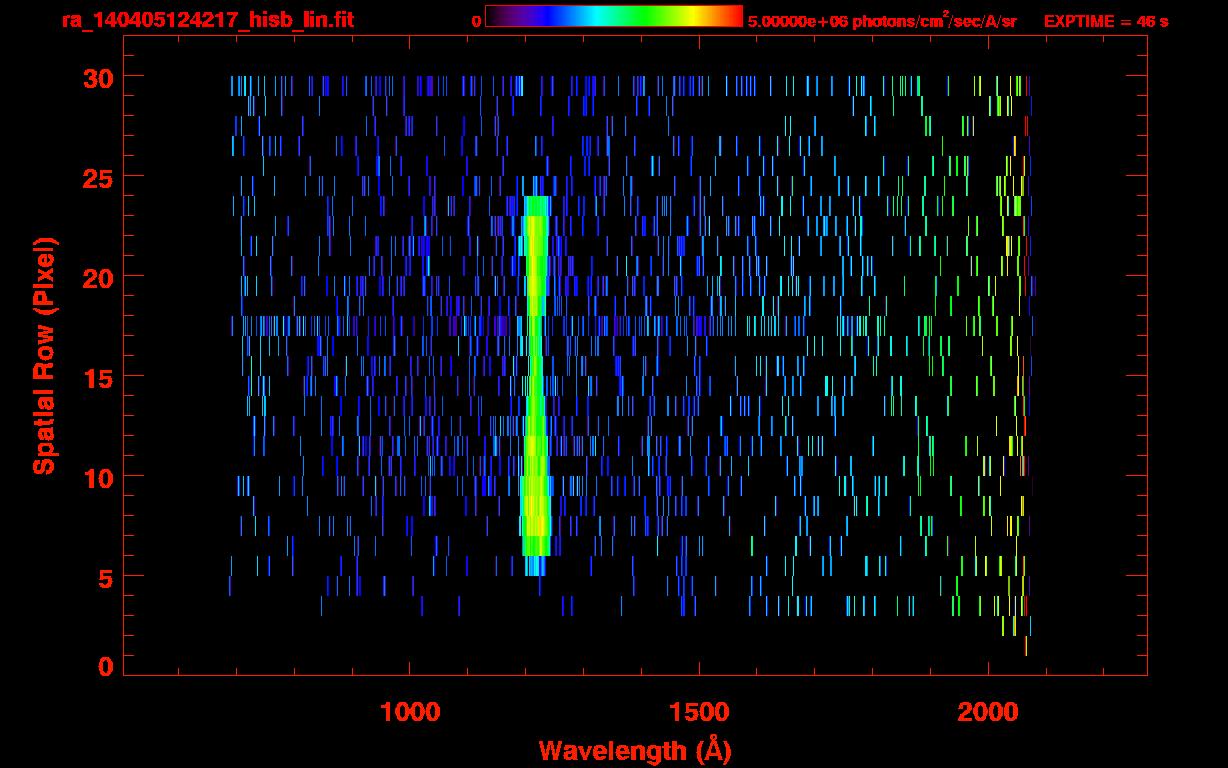Click the y-axis tick label 10

pyautogui.click(x=98, y=477)
